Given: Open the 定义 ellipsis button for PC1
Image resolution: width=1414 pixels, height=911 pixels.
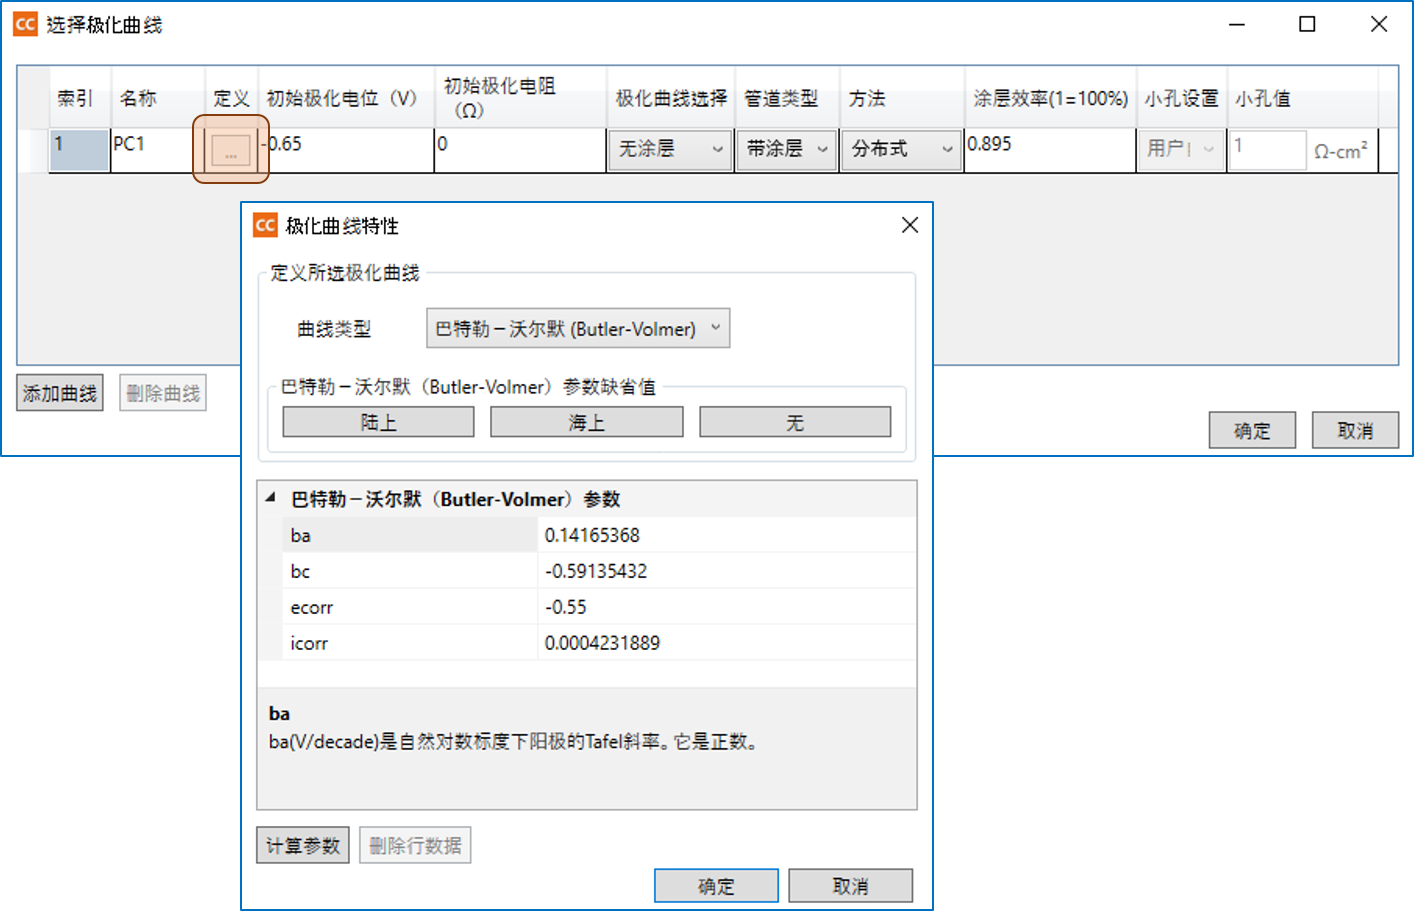Looking at the screenshot, I should (231, 151).
